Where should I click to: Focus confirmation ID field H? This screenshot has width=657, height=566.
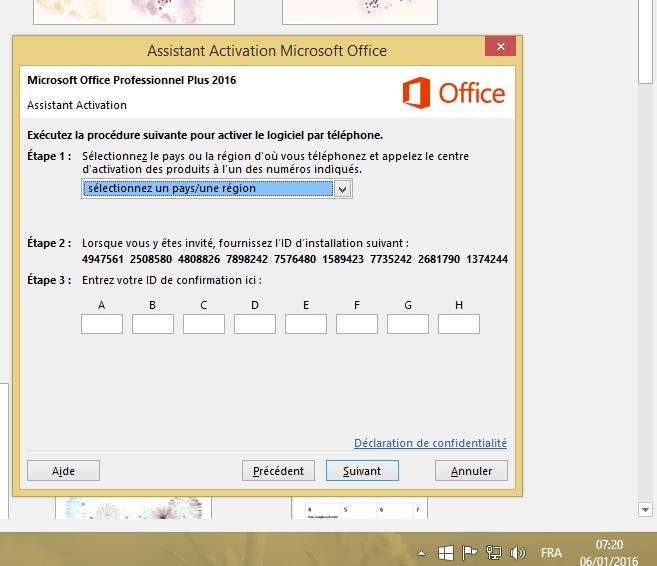[x=459, y=324]
